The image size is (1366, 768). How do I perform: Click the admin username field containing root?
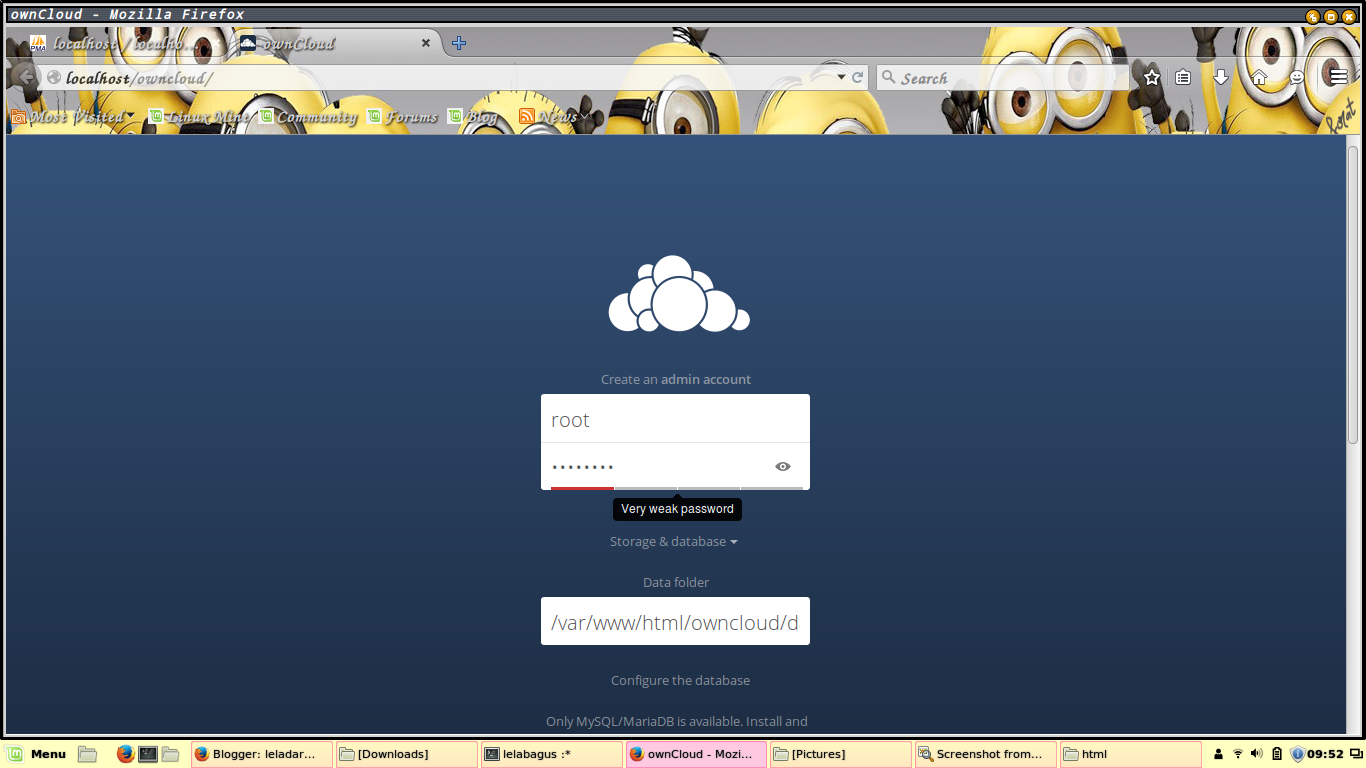[x=675, y=419]
